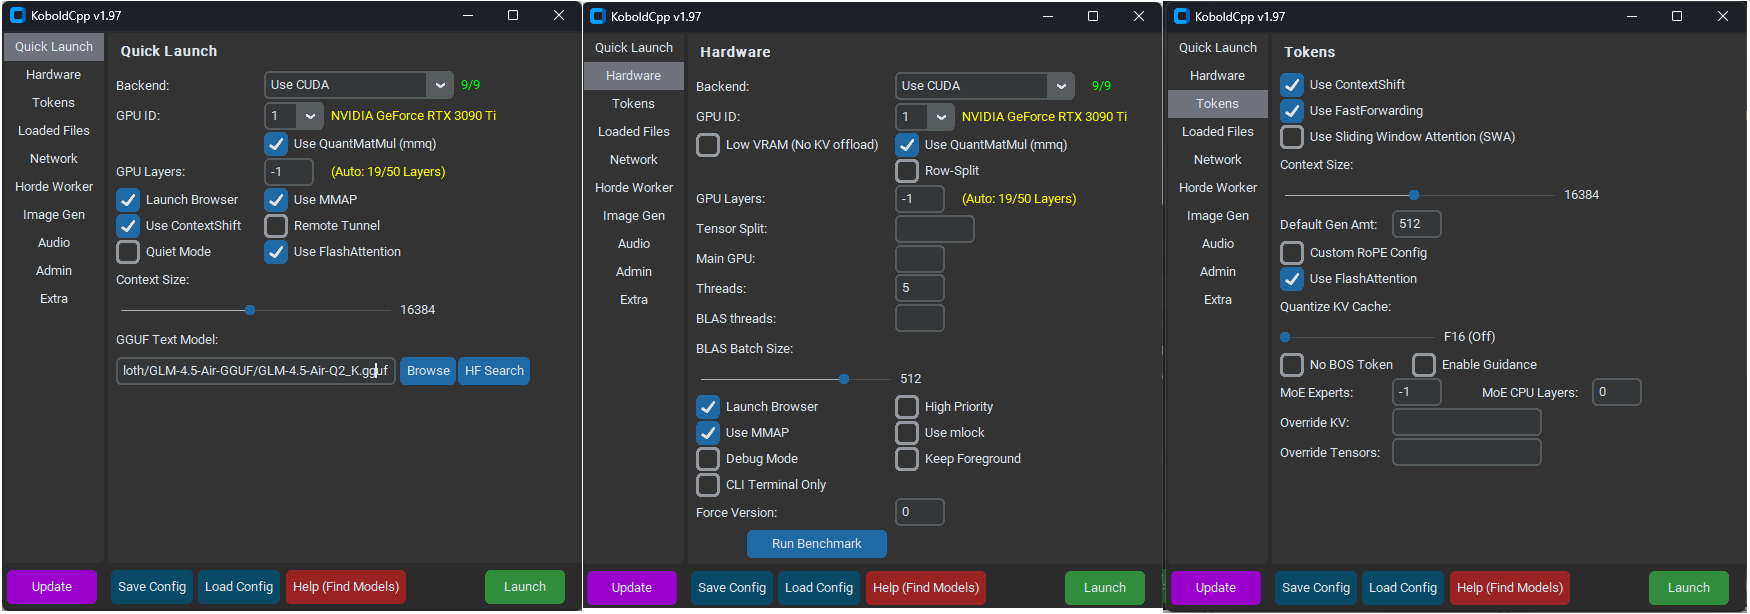Toggle Use ContextShift in Quick Launch window

tap(128, 226)
